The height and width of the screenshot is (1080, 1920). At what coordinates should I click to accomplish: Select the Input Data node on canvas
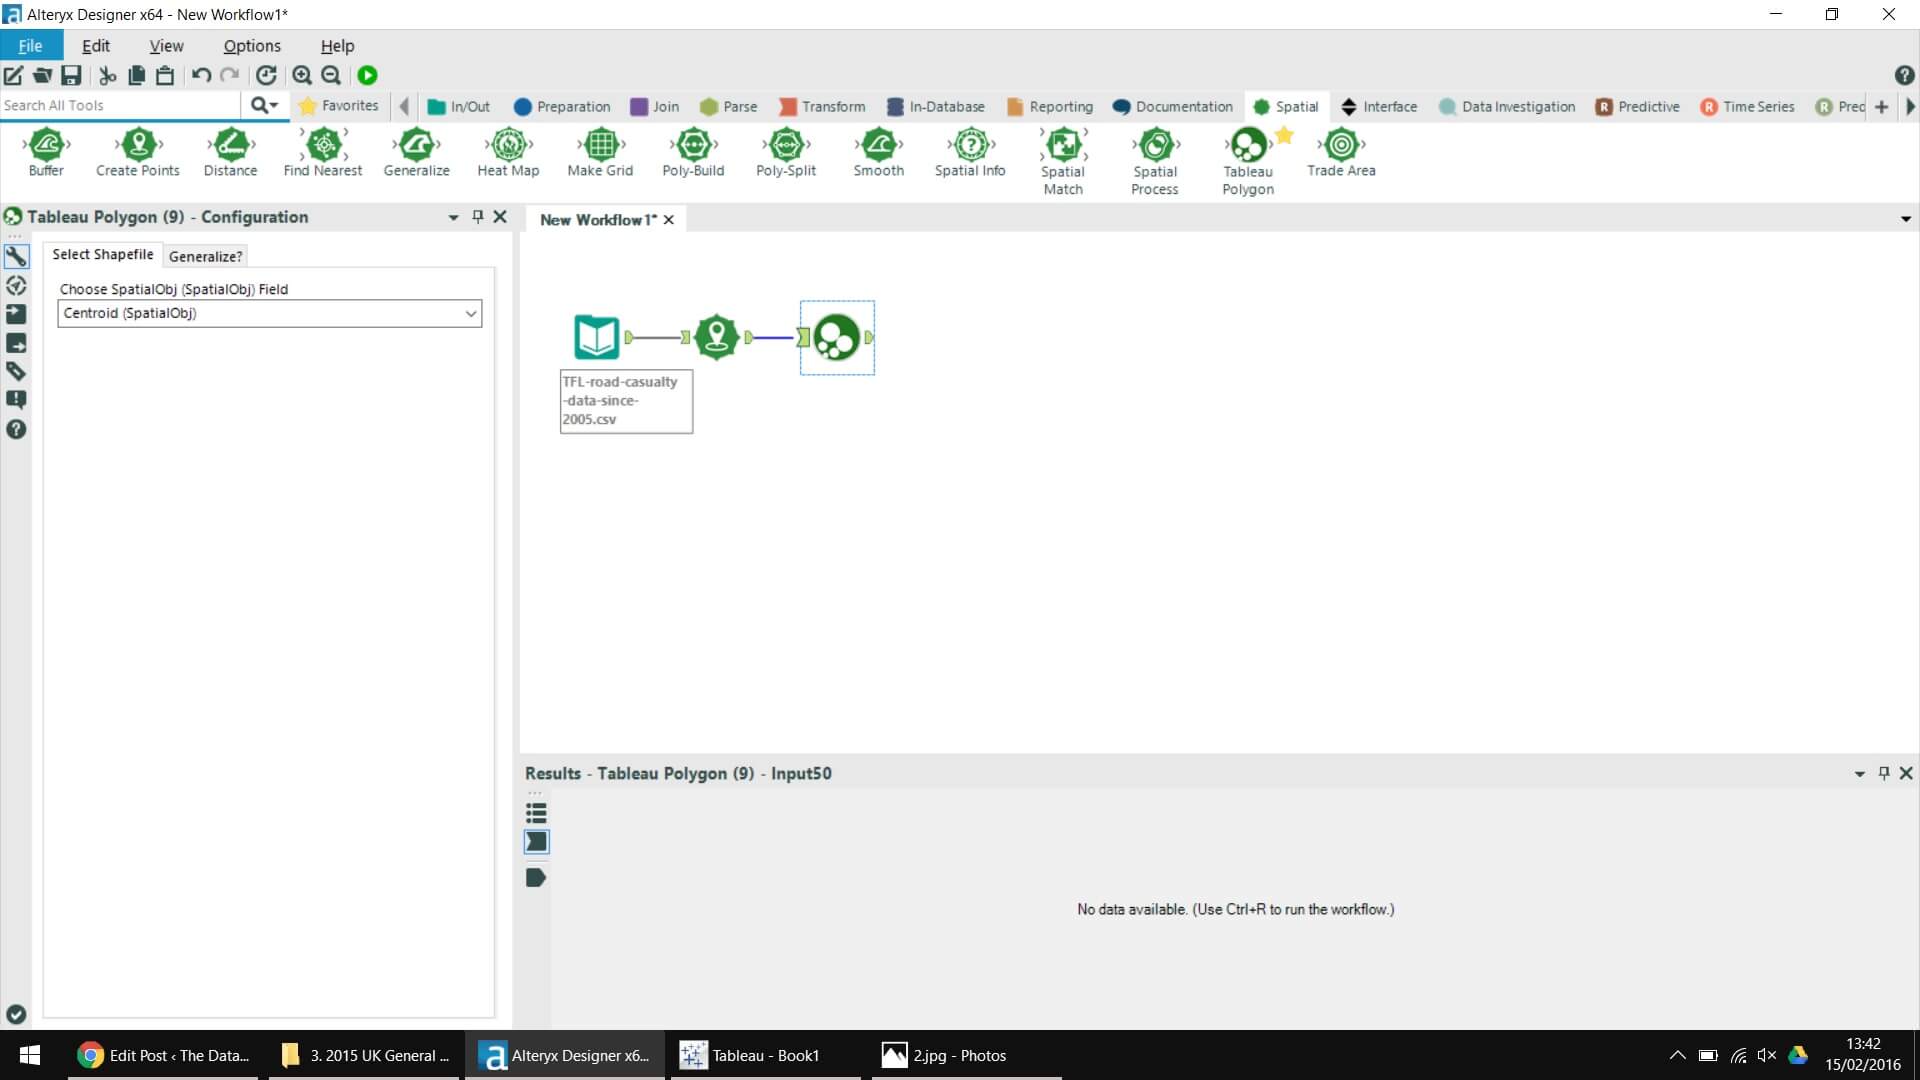(597, 338)
